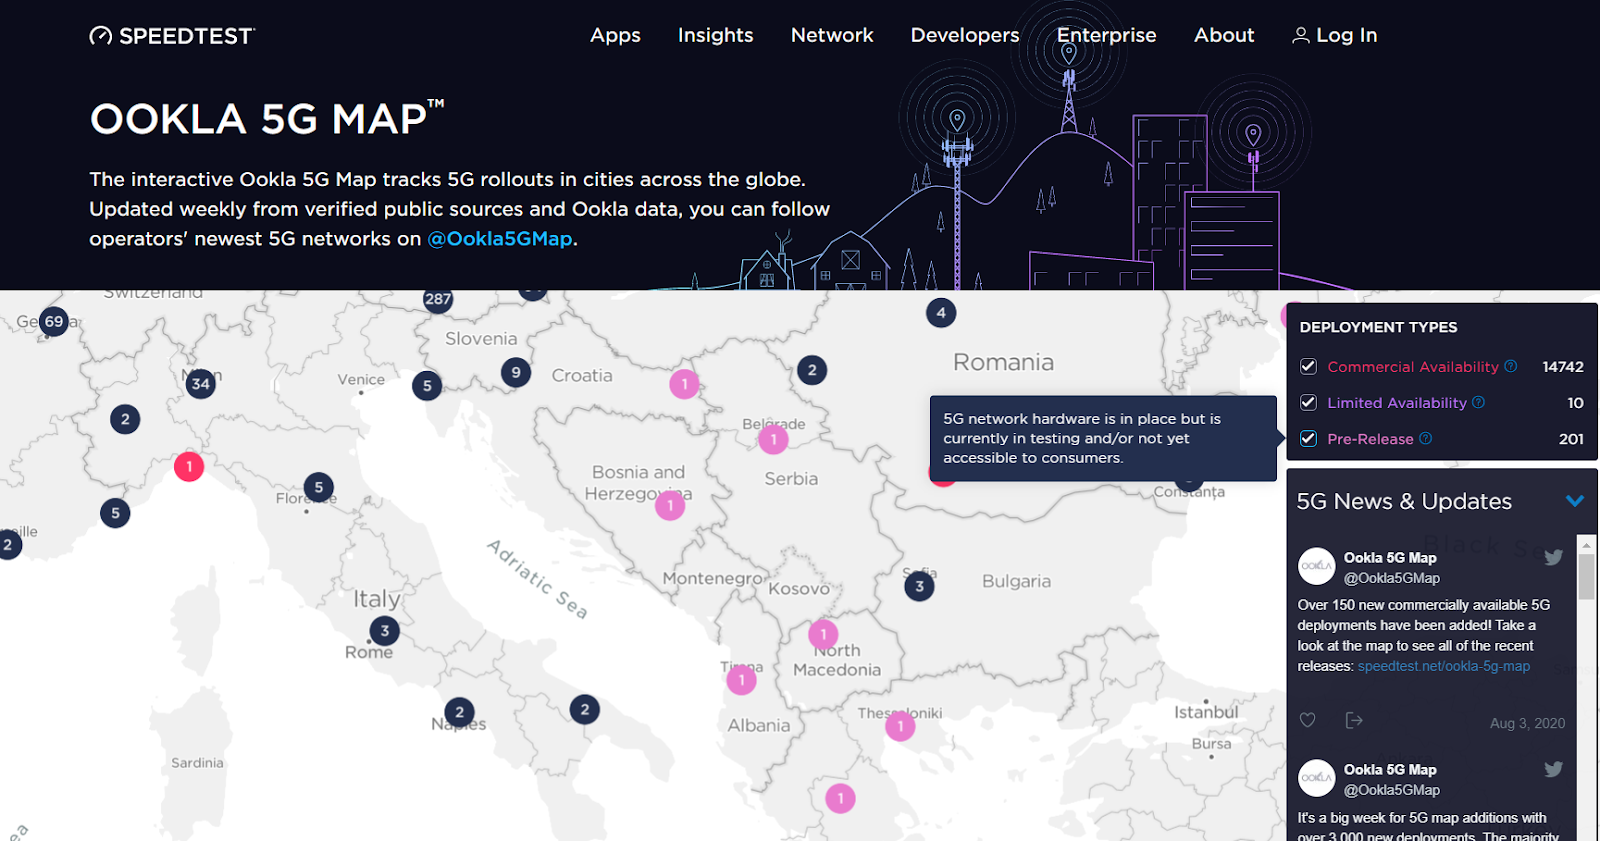Select red marker 1 in northern Italy
1600x841 pixels.
pyautogui.click(x=189, y=466)
